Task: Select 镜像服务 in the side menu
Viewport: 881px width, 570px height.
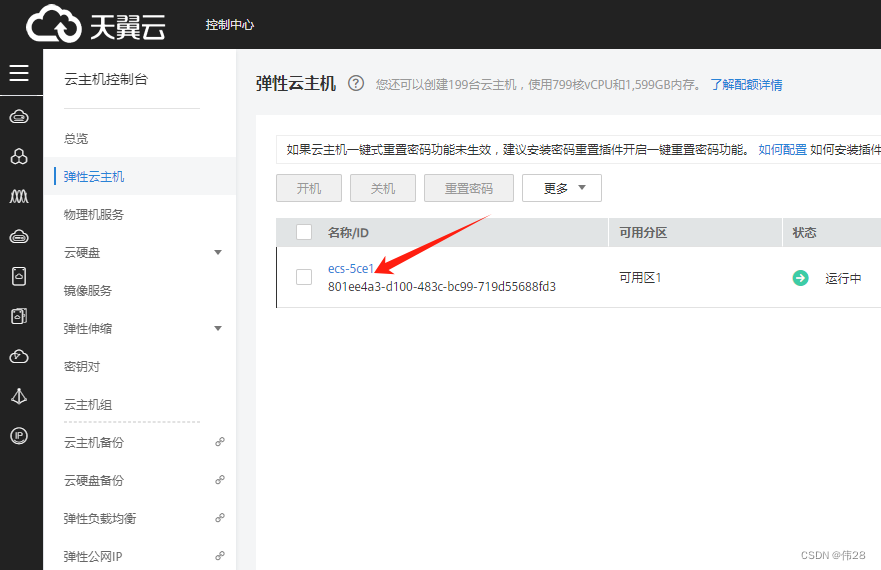Action: point(88,291)
